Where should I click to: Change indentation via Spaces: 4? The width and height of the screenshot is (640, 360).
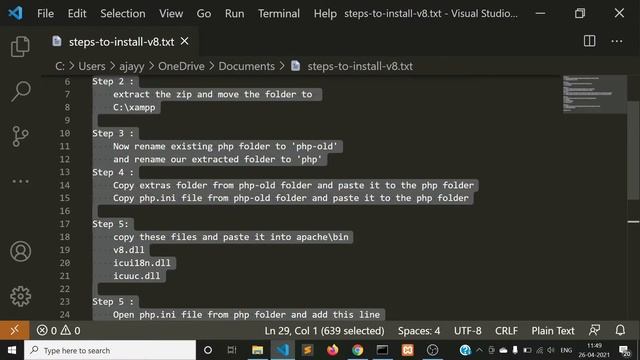(419, 330)
